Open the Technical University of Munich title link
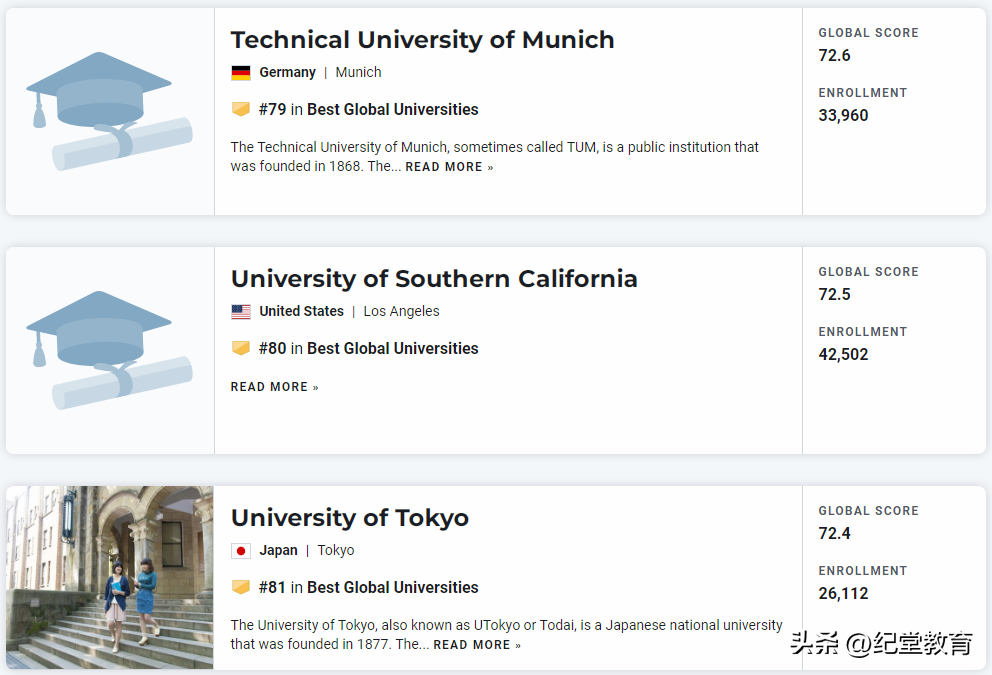Screen dimensions: 992x675 pos(422,40)
